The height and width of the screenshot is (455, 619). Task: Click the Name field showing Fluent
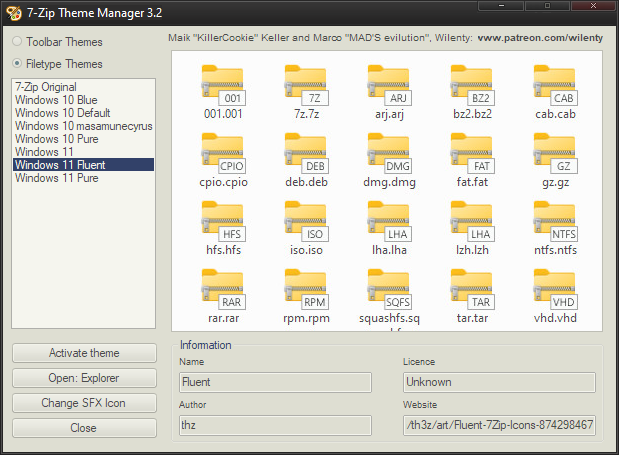pos(275,382)
